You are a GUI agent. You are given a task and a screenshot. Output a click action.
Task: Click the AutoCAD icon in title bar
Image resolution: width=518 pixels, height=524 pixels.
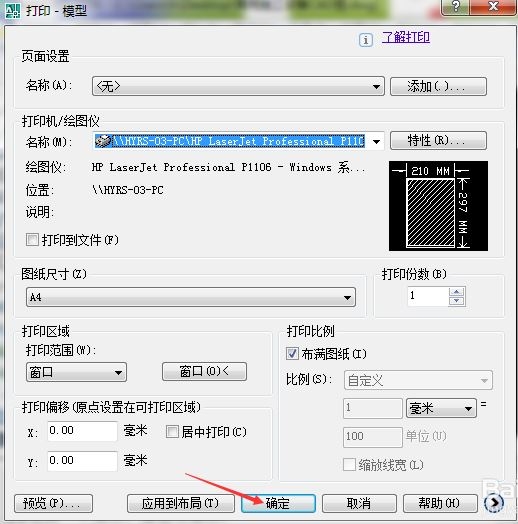click(x=13, y=10)
